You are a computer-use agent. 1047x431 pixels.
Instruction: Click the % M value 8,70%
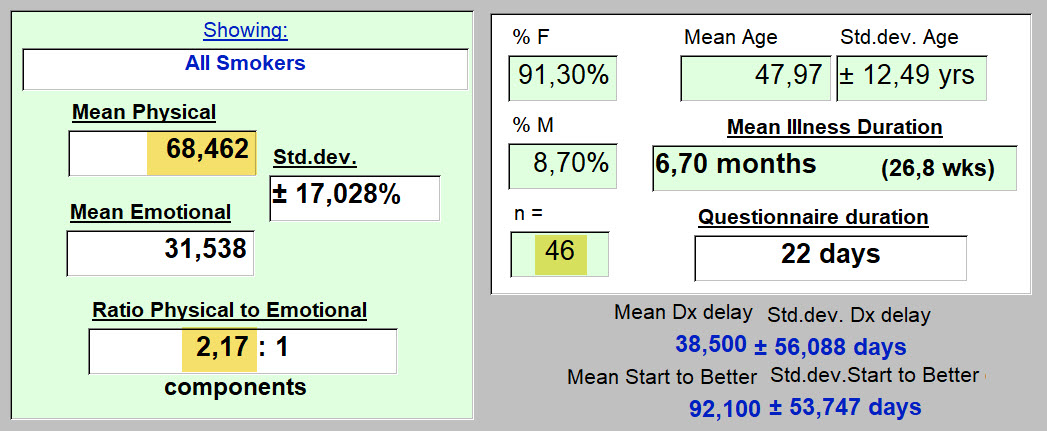(x=562, y=166)
